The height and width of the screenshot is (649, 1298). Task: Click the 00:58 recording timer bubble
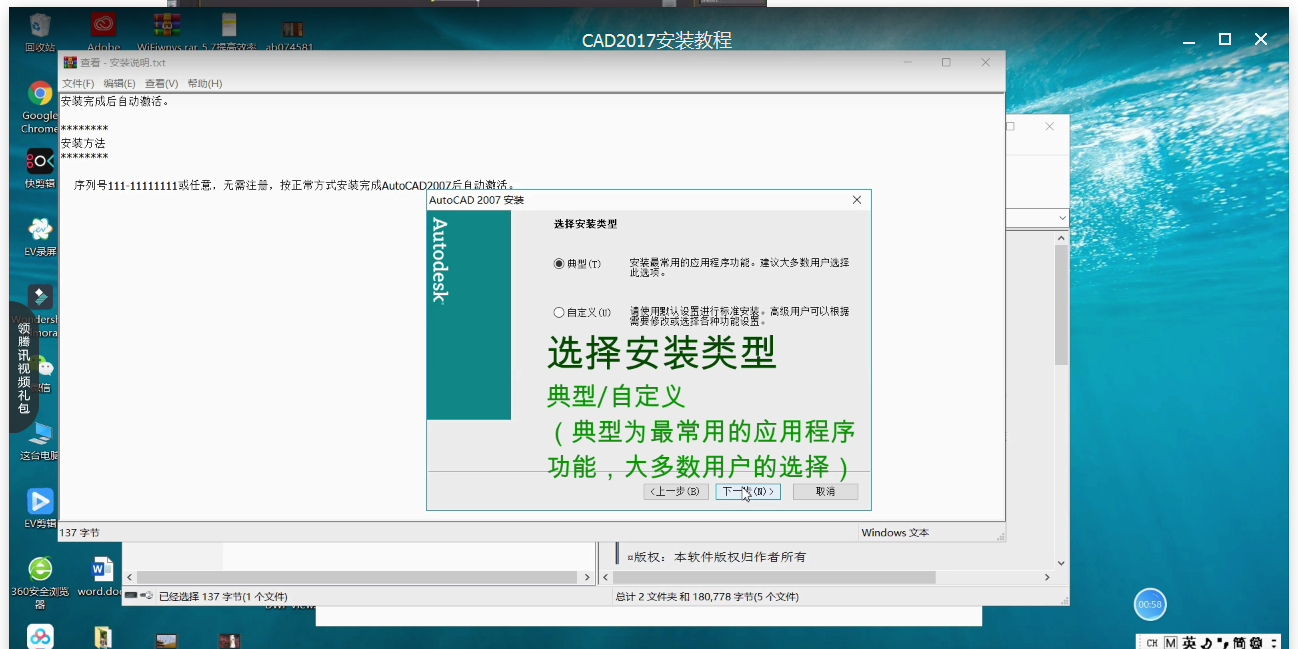(x=1149, y=604)
